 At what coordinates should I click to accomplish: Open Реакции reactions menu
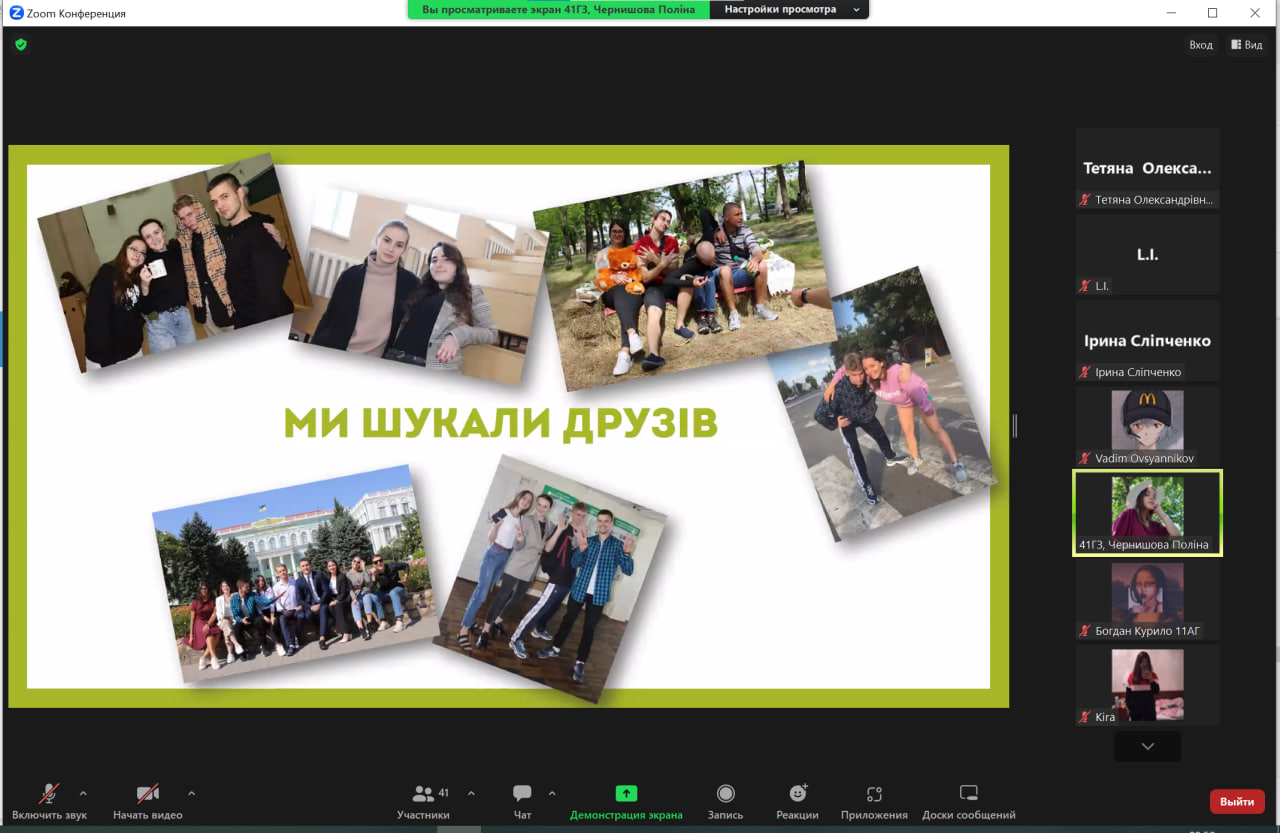pyautogui.click(x=797, y=801)
